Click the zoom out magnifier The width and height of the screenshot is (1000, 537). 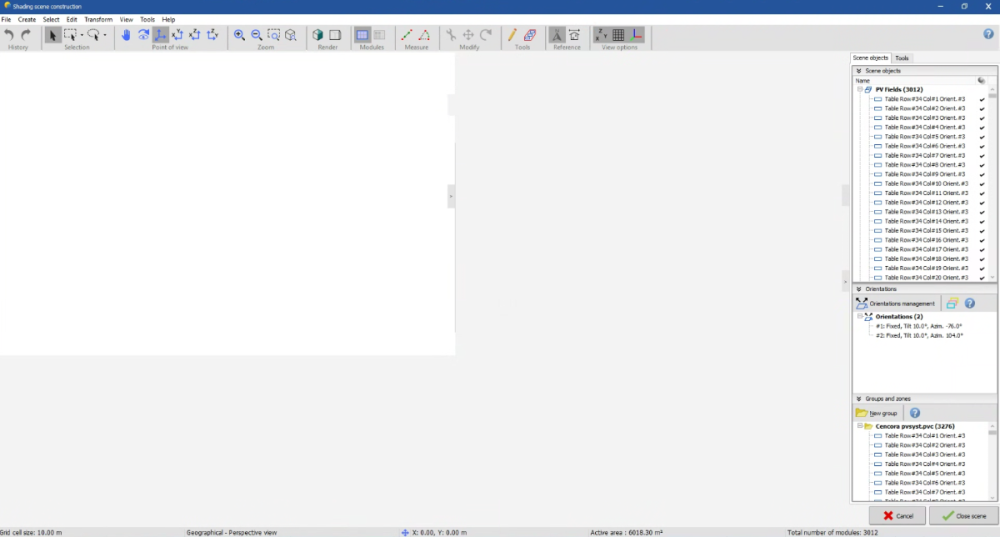click(256, 35)
